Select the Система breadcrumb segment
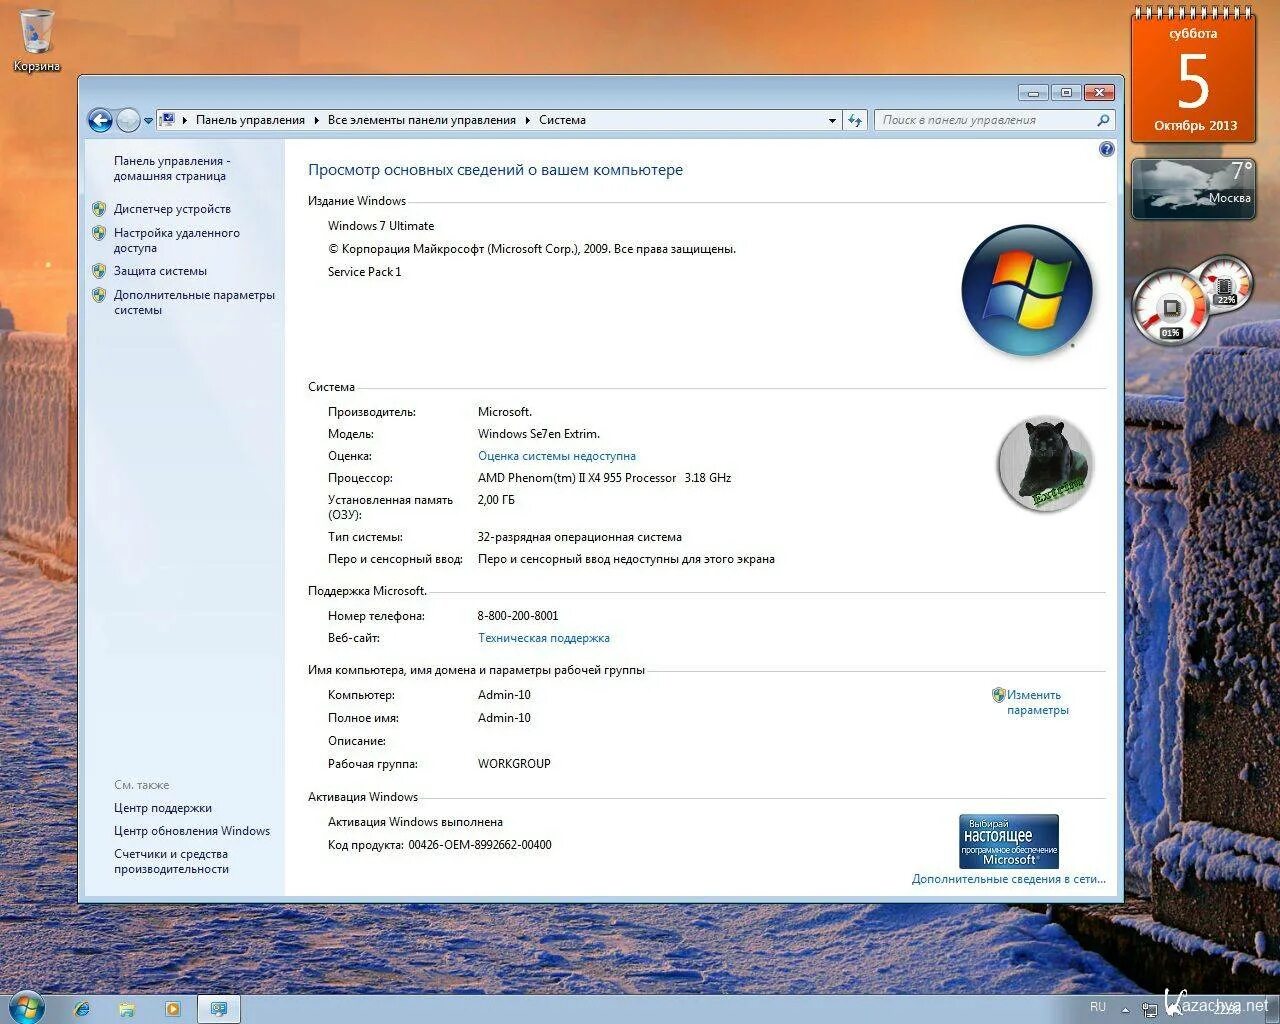This screenshot has width=1280, height=1024. (562, 120)
